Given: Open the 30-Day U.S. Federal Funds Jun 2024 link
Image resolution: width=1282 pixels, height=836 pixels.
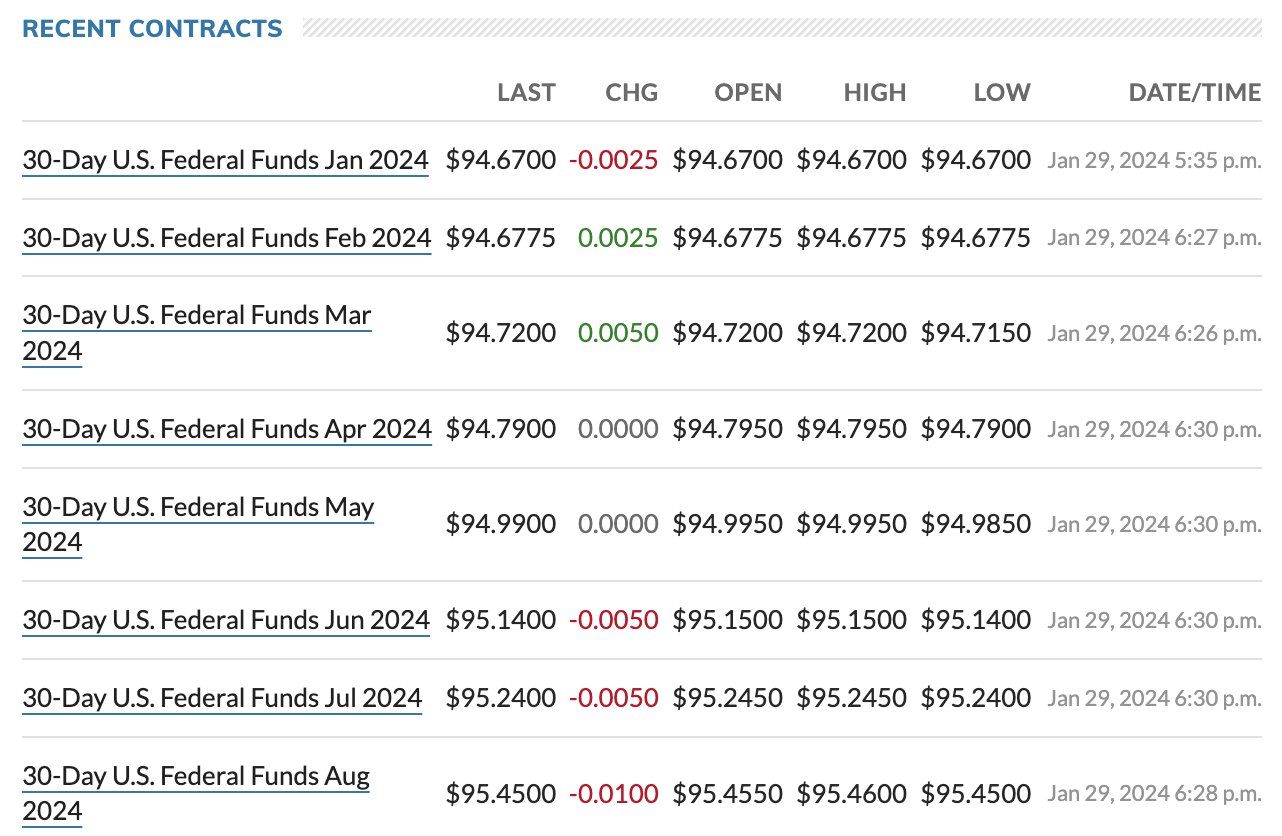Looking at the screenshot, I should (x=226, y=620).
